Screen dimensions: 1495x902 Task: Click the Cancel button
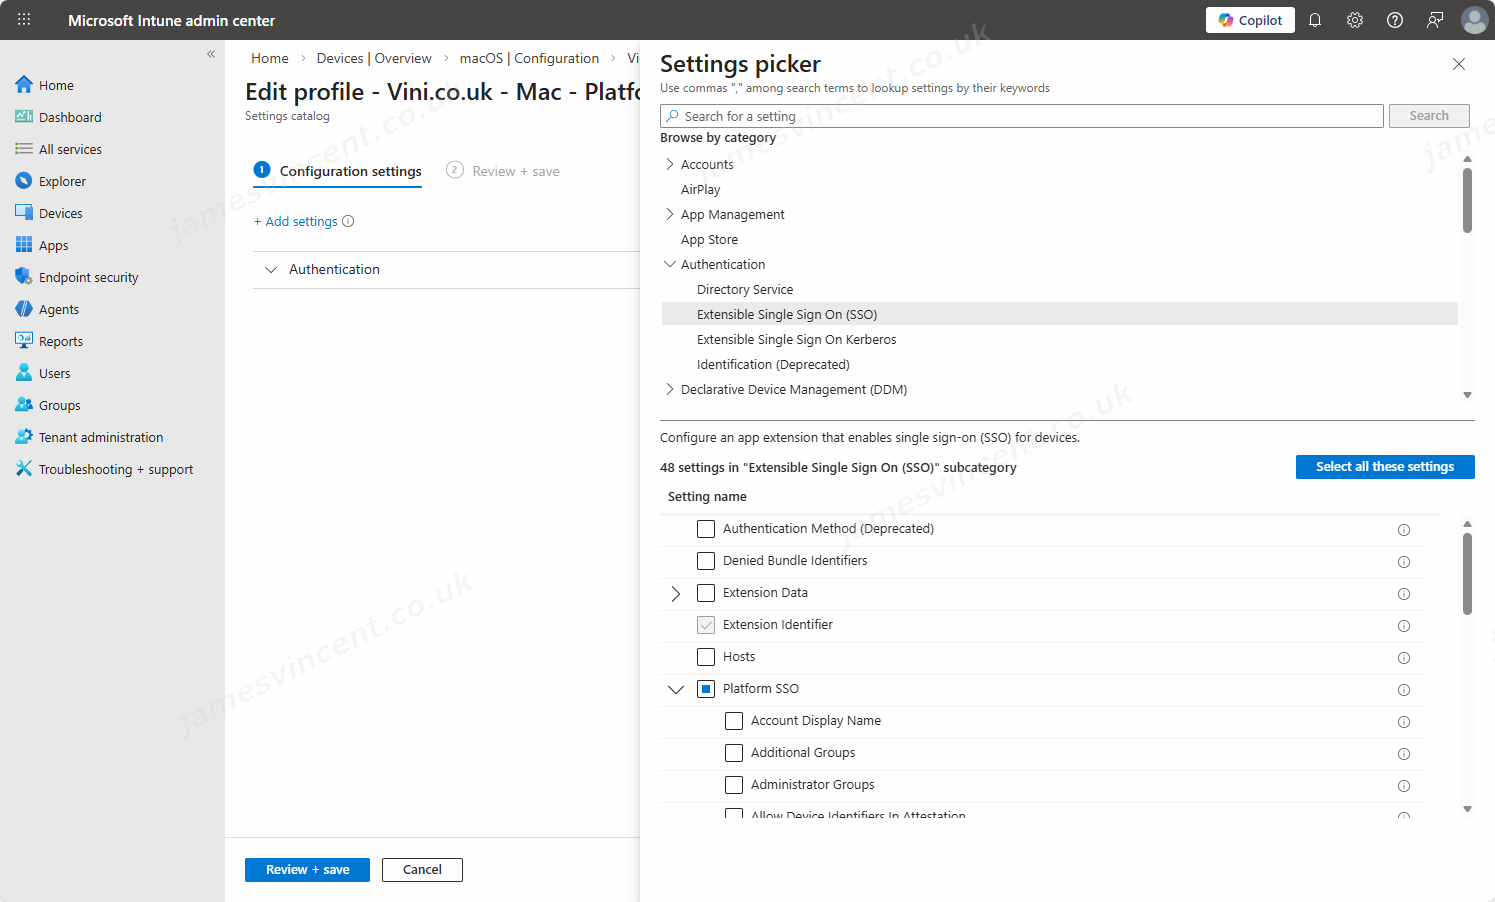click(x=422, y=870)
